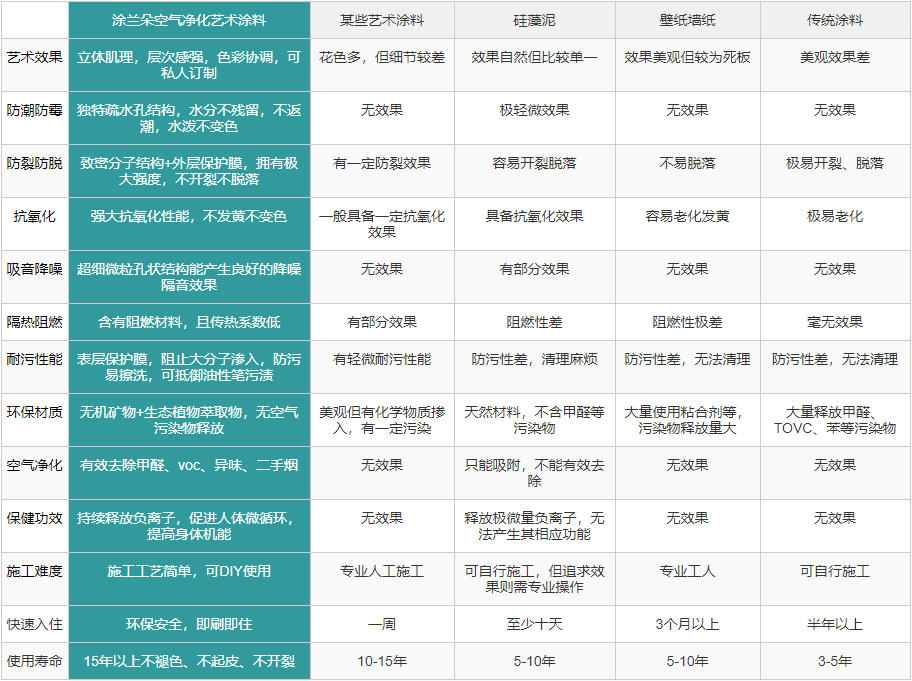This screenshot has width=912, height=681.
Task: Select cell '毫无效果'
Action: pyautogui.click(x=835, y=322)
